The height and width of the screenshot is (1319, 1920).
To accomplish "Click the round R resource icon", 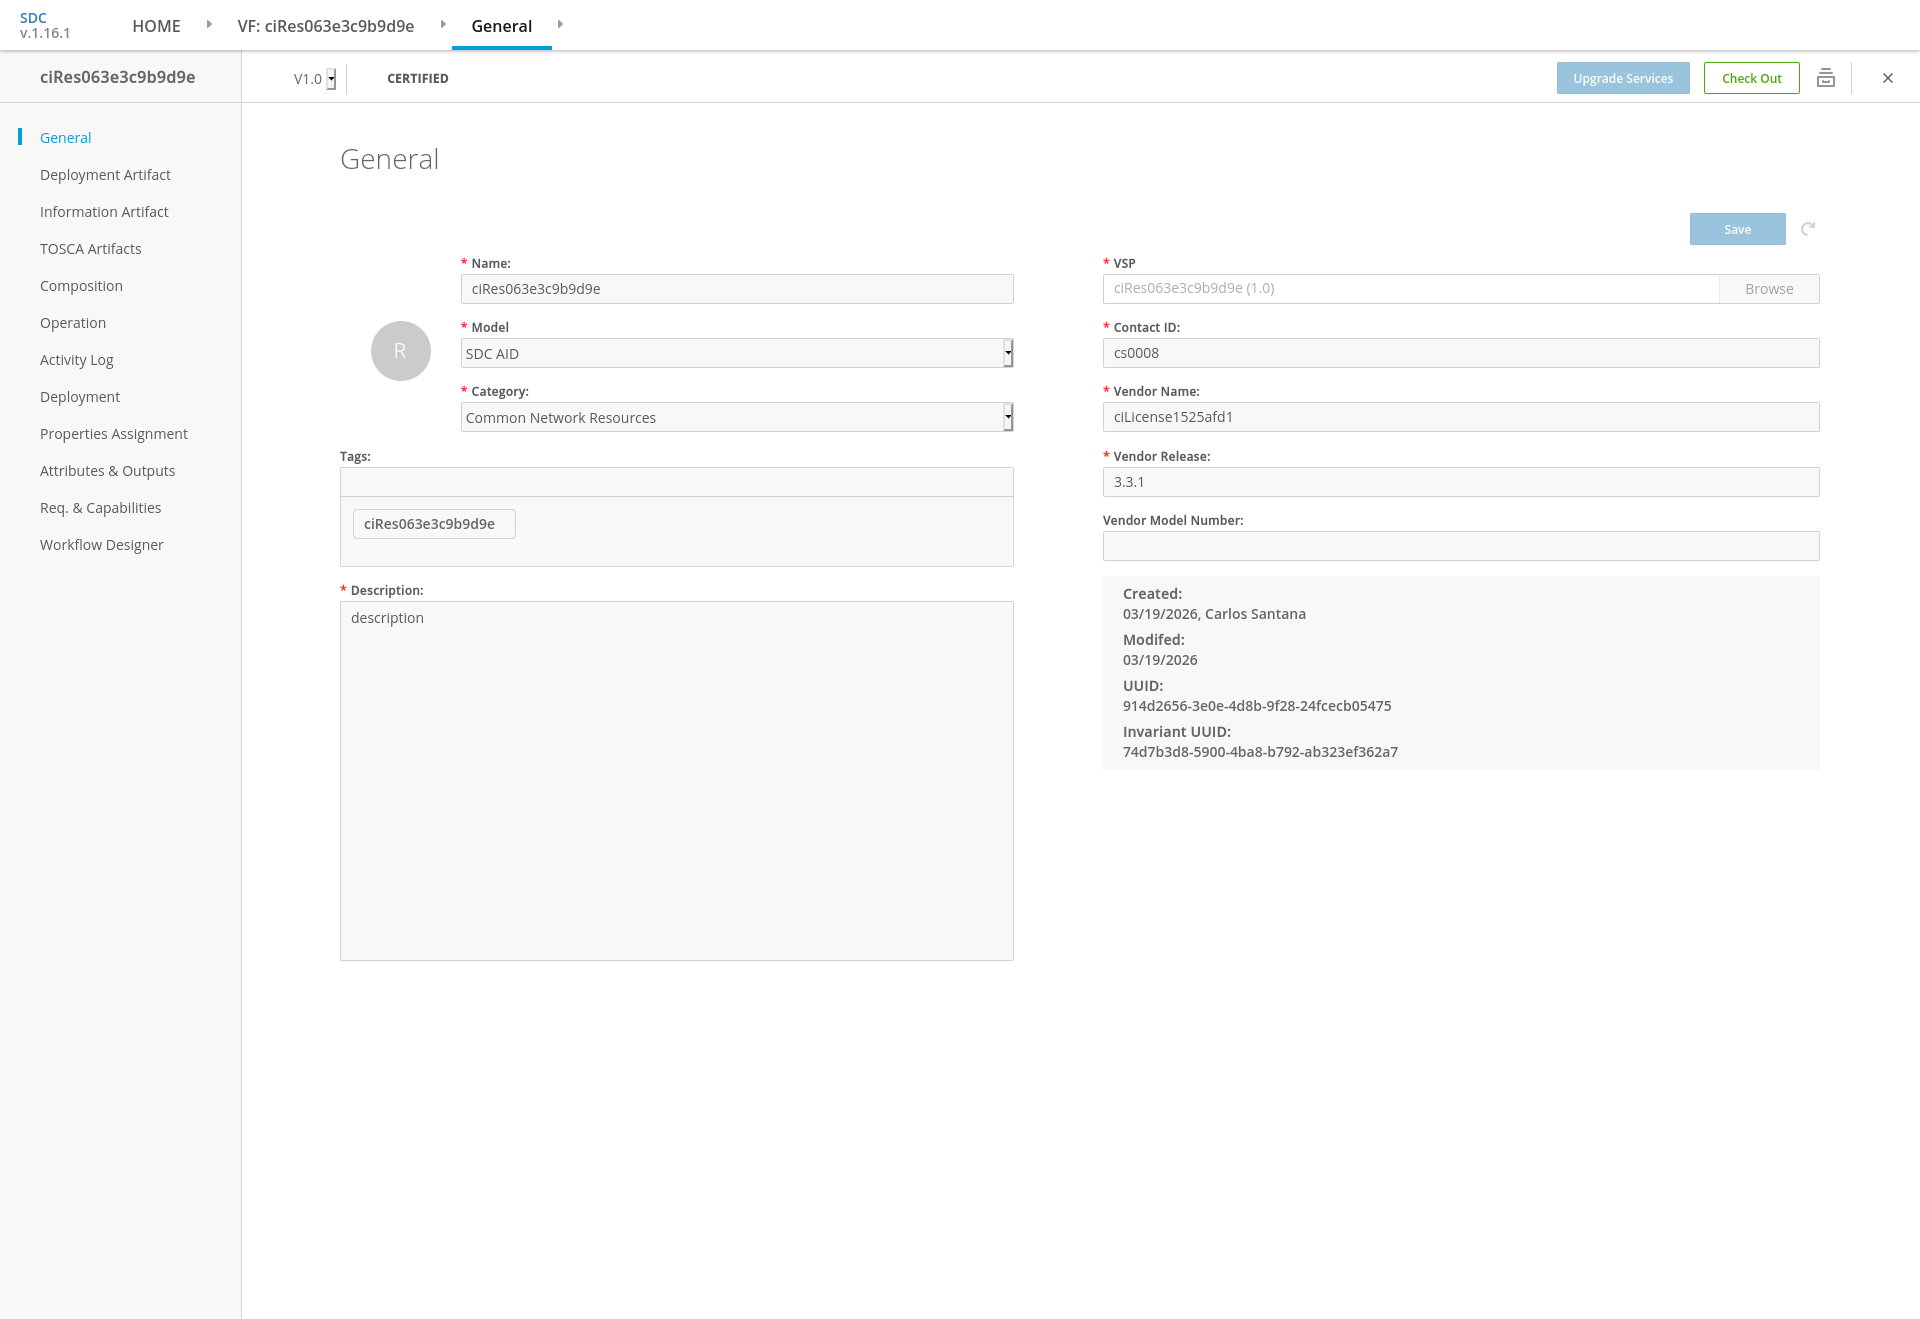I will [400, 351].
